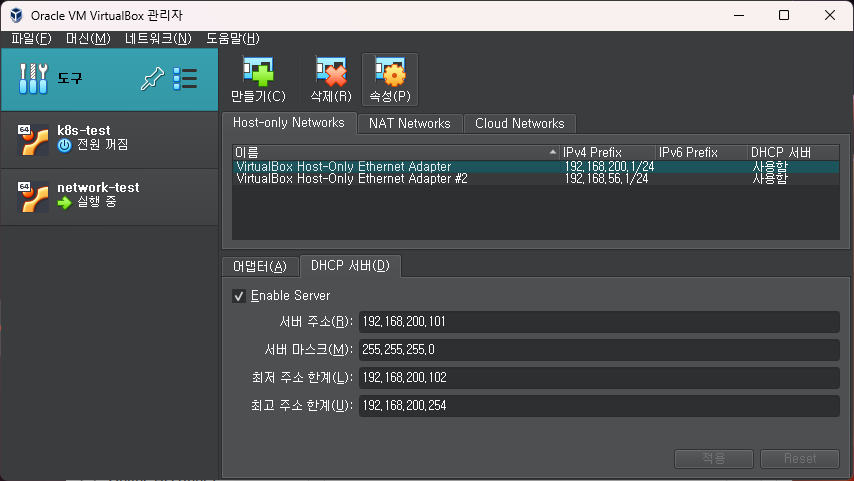854x481 pixels.
Task: Click the powered-off status icon of k8s-test
Action: coord(64,145)
